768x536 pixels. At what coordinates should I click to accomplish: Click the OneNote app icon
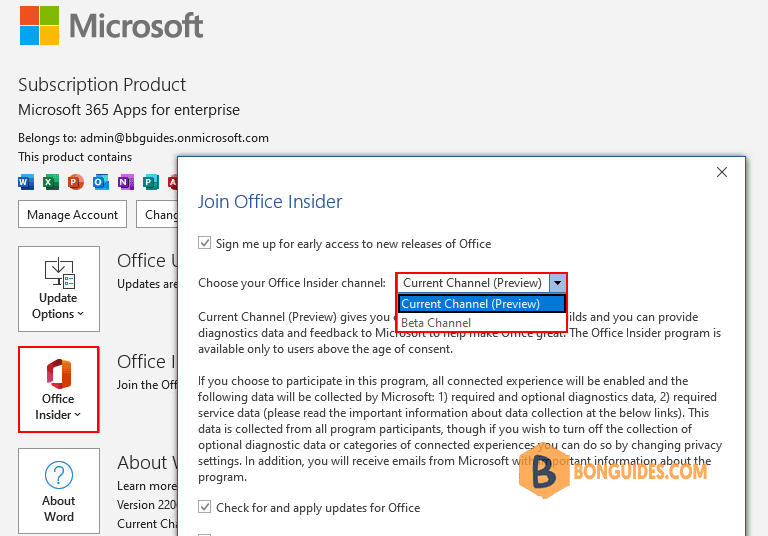coord(125,182)
